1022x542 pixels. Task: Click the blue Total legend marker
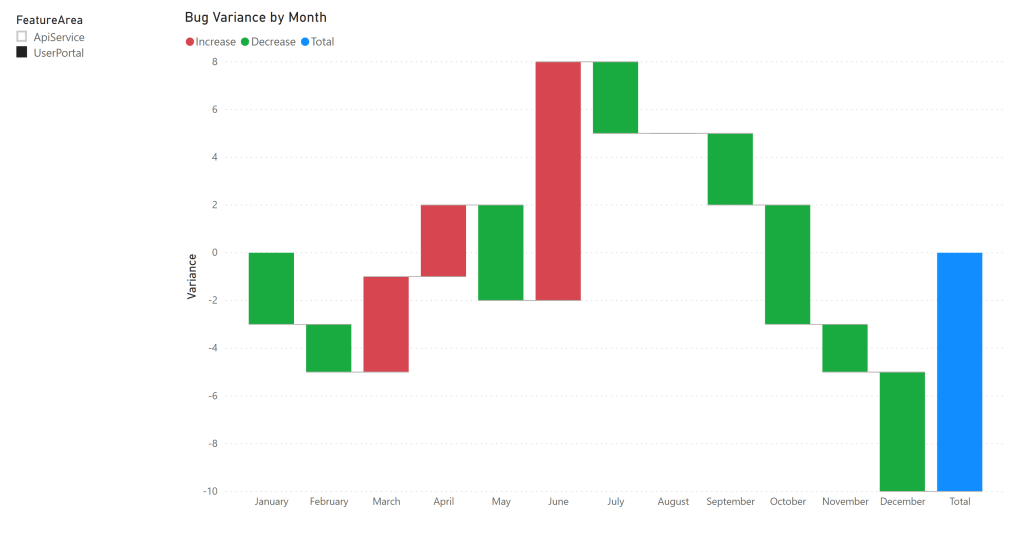tap(304, 42)
